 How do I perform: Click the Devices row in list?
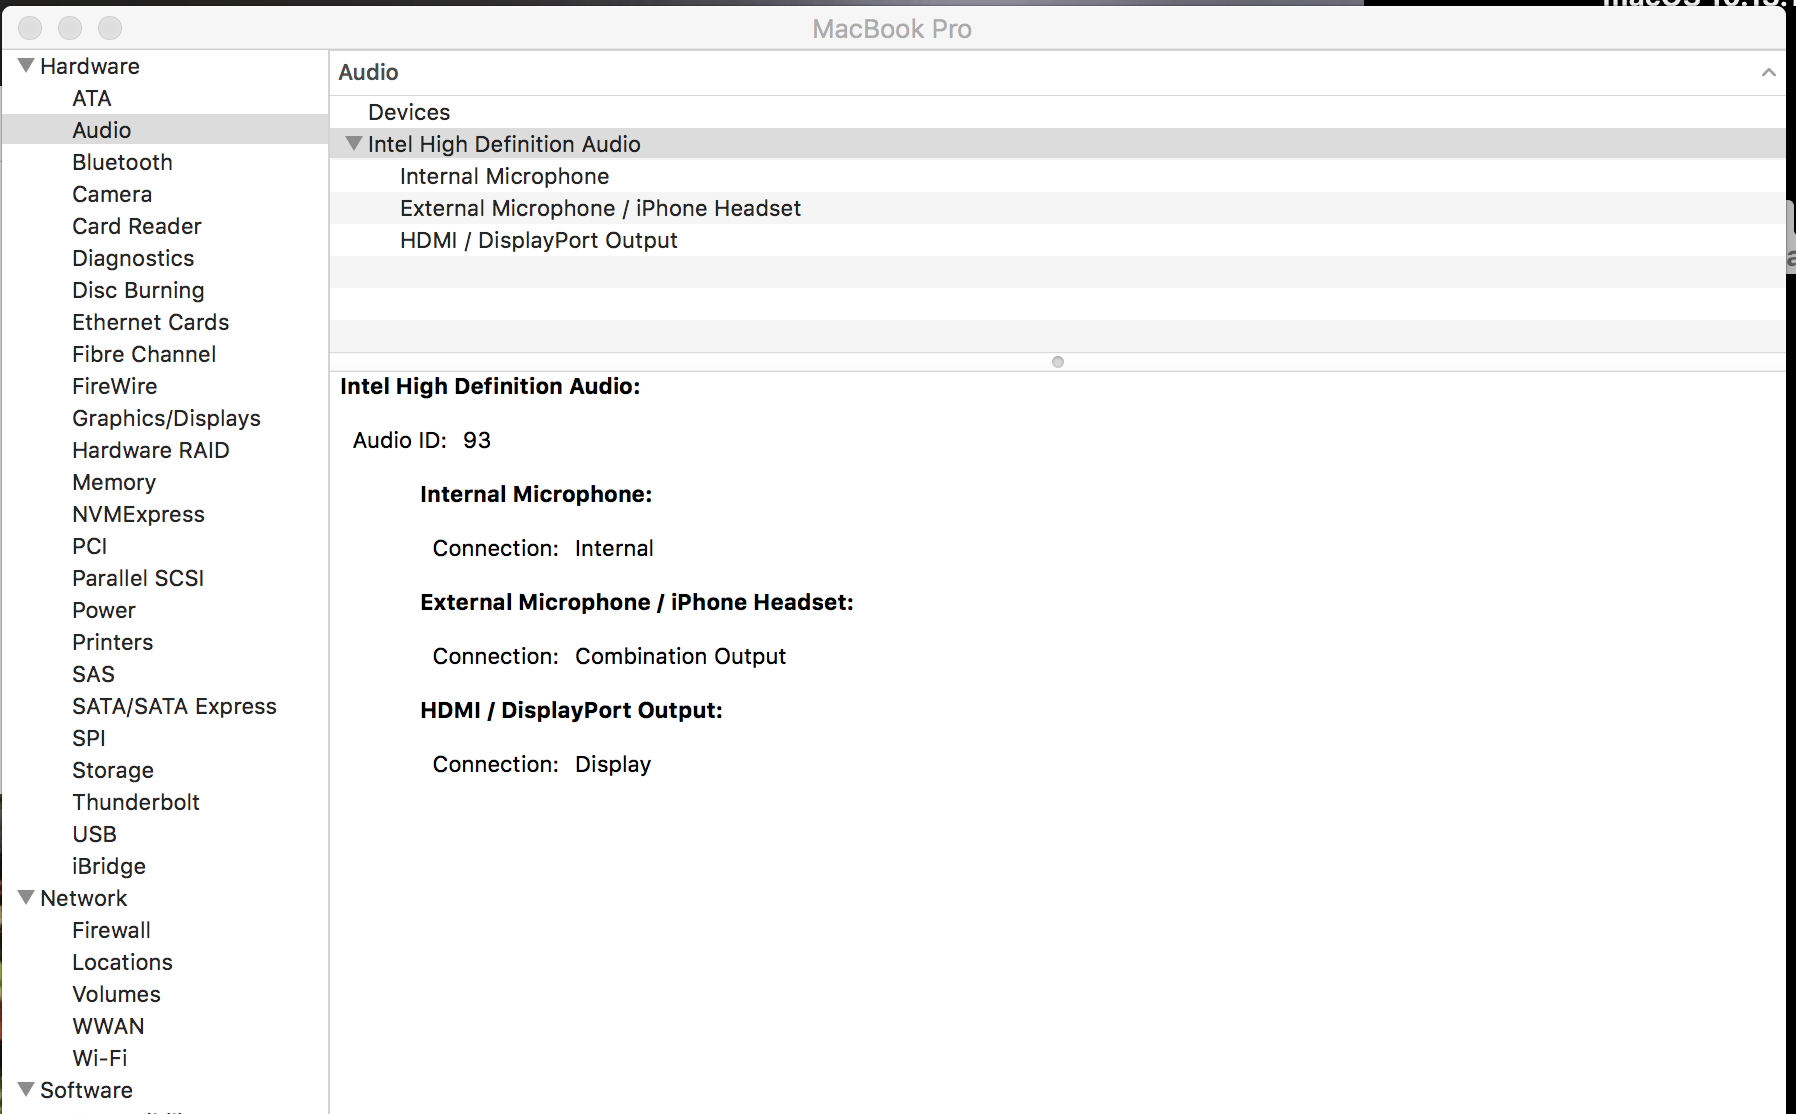1057,112
